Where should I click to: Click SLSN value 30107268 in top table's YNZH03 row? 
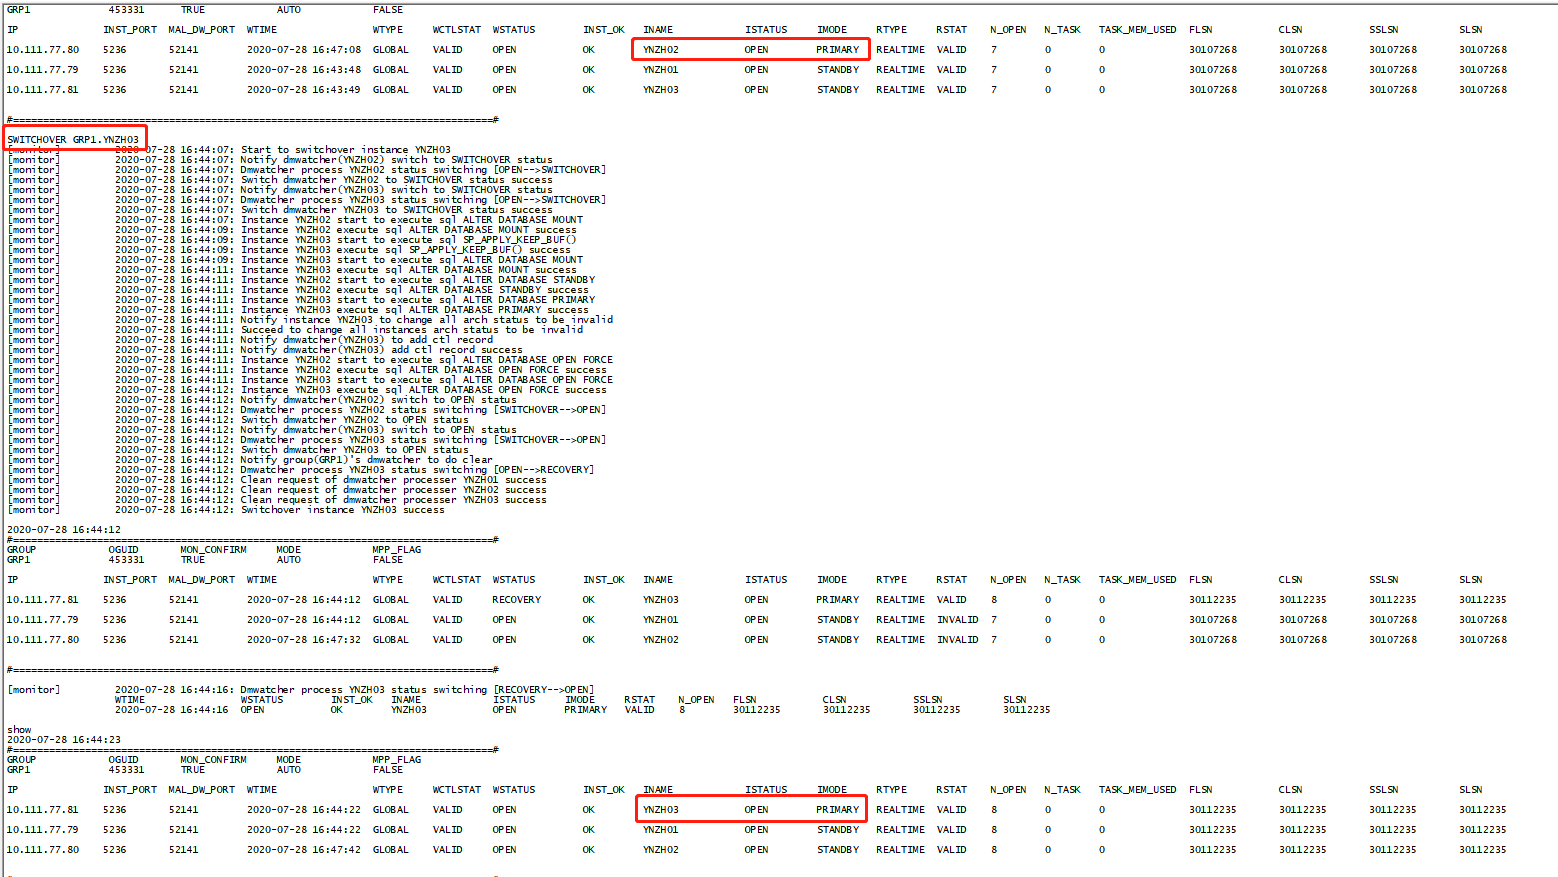click(x=1482, y=89)
